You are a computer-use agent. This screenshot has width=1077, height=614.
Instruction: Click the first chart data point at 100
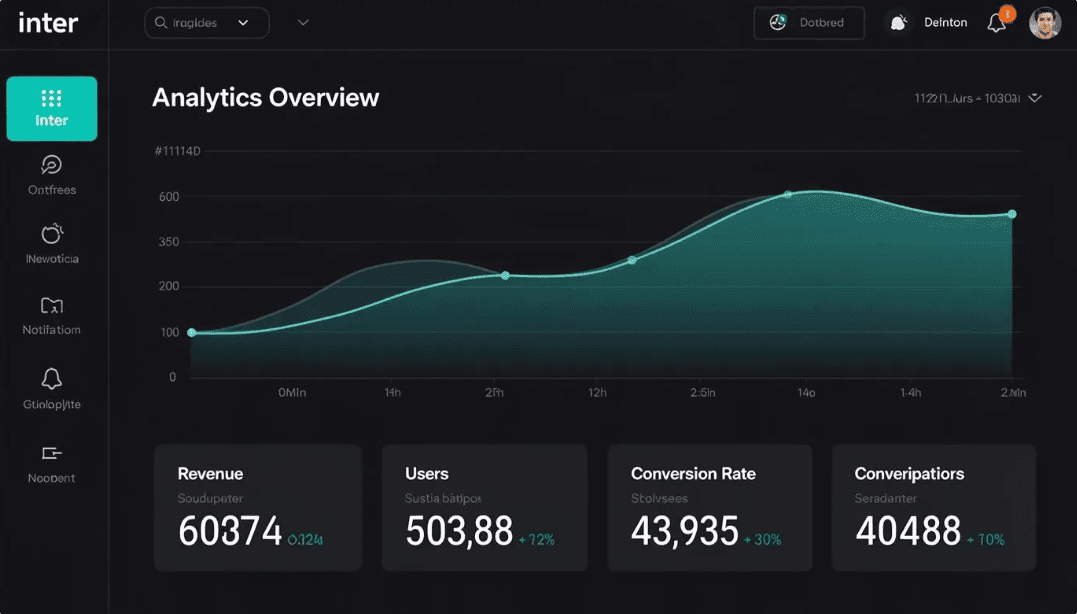coord(192,333)
